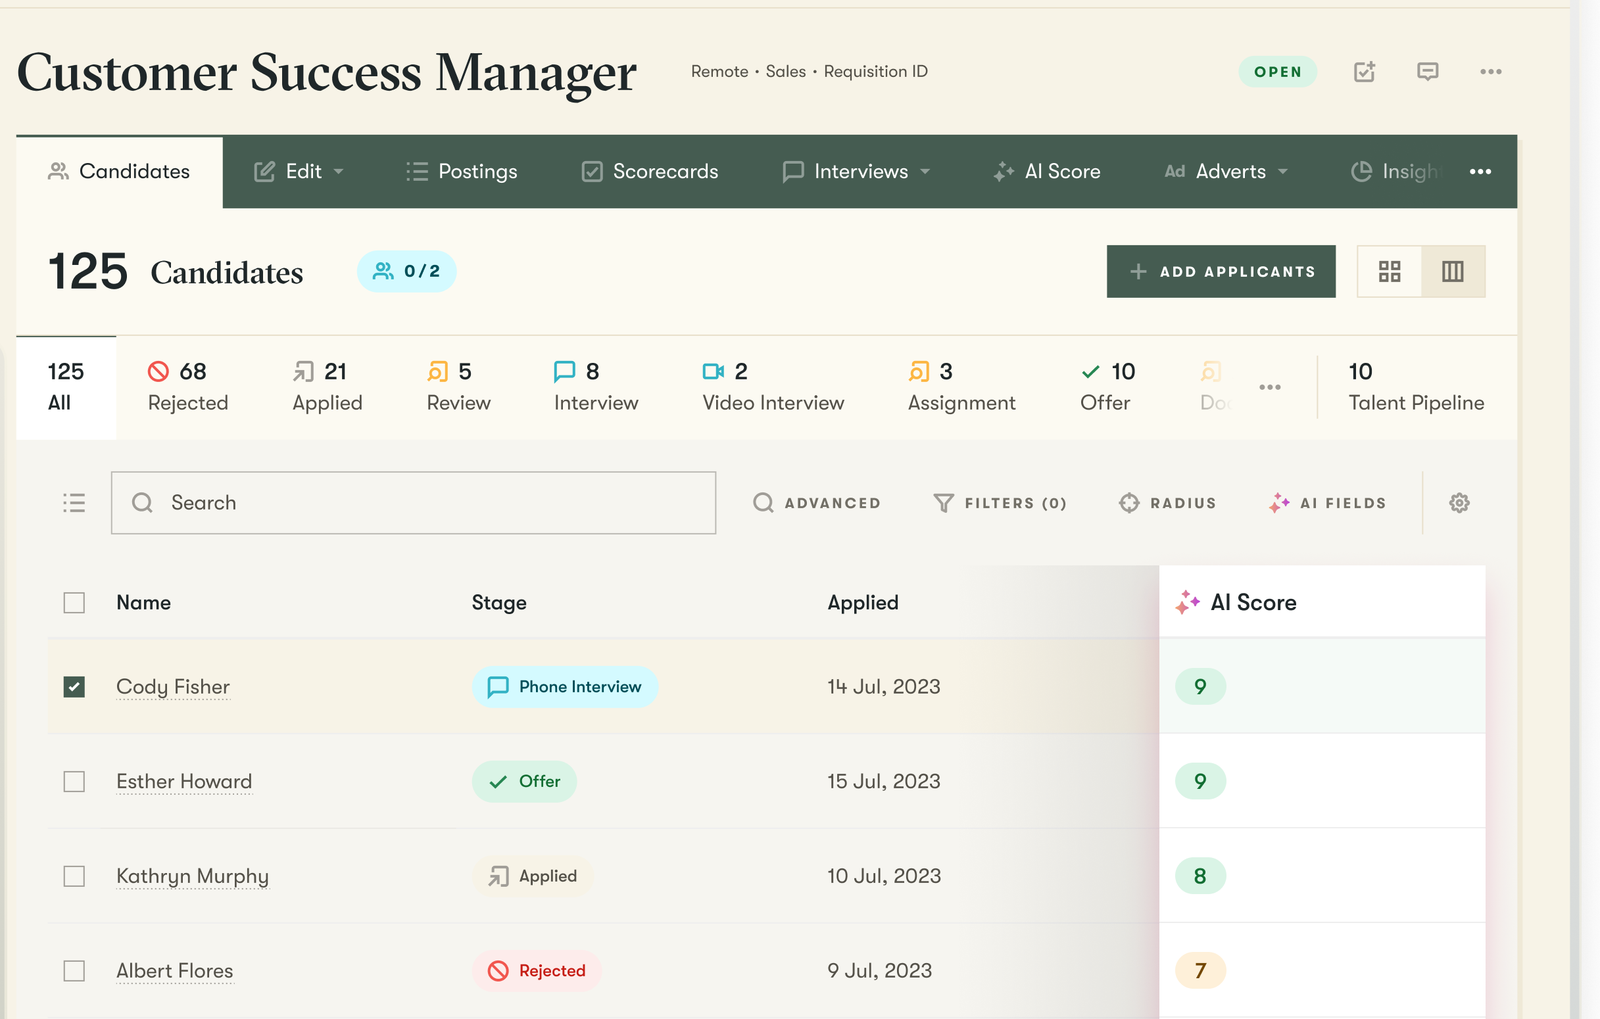Show overflow tabs in green navigation bar

point(1481,172)
